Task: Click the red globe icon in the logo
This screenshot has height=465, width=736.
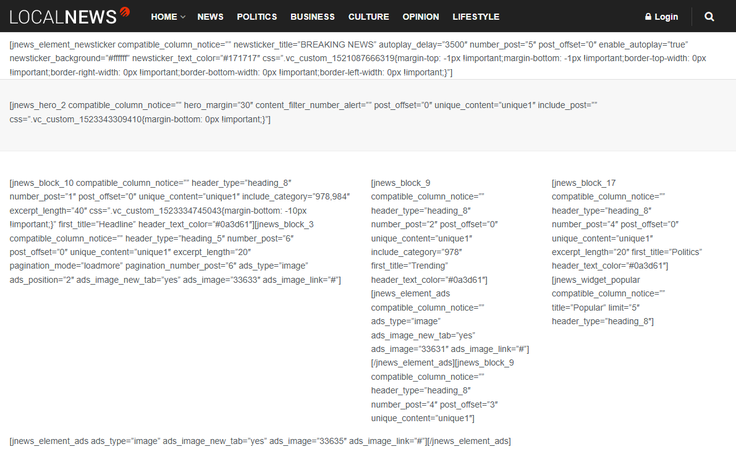Action: [x=125, y=12]
